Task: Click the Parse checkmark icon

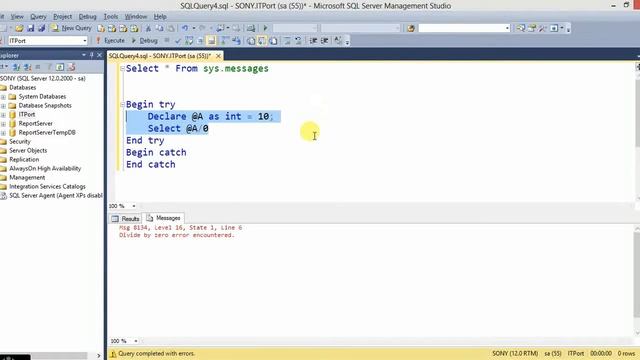Action: [x=178, y=41]
